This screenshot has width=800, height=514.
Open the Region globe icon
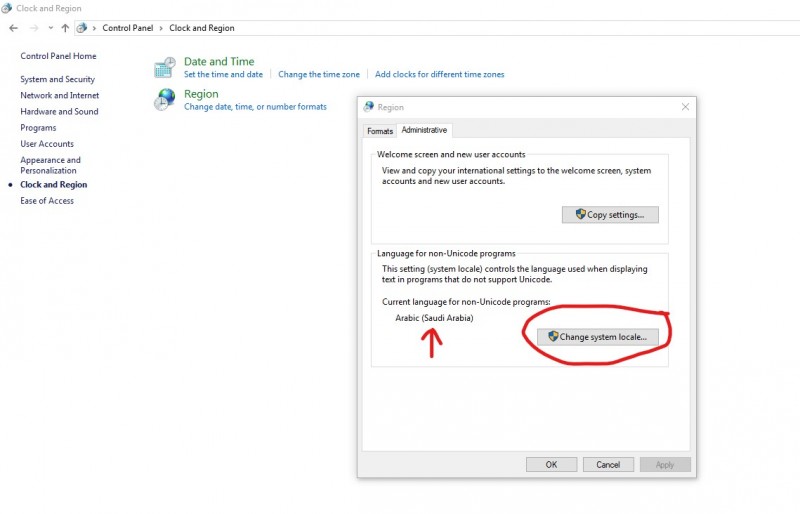pyautogui.click(x=165, y=99)
